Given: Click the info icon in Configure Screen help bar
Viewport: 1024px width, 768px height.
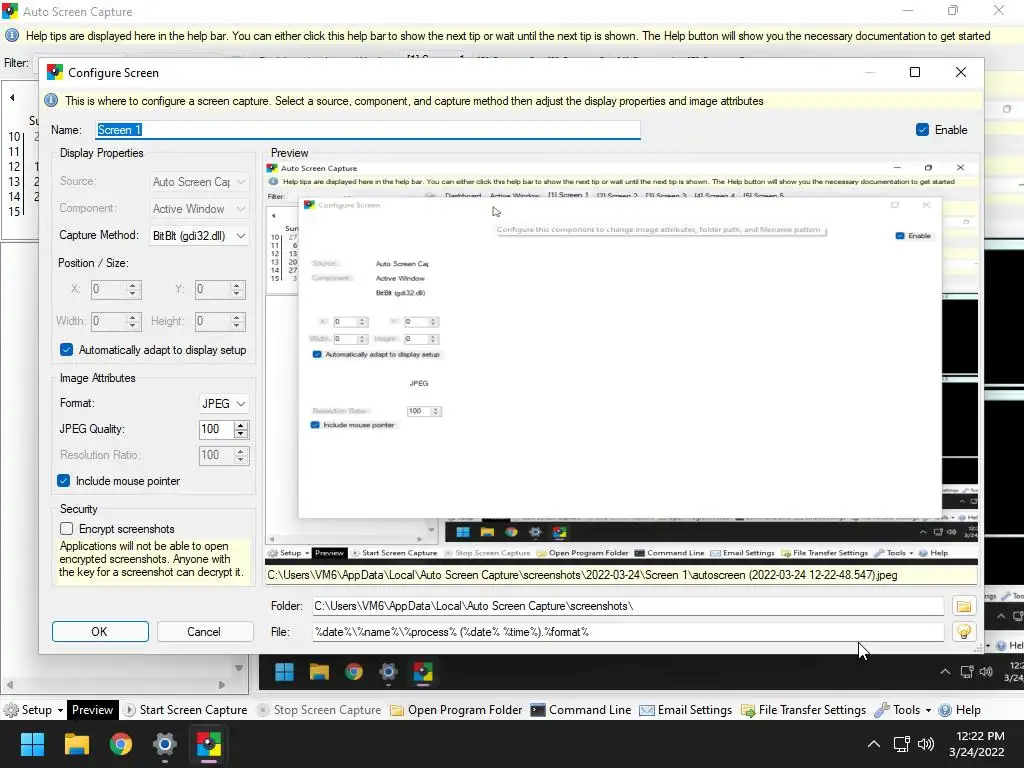Looking at the screenshot, I should tap(51, 101).
